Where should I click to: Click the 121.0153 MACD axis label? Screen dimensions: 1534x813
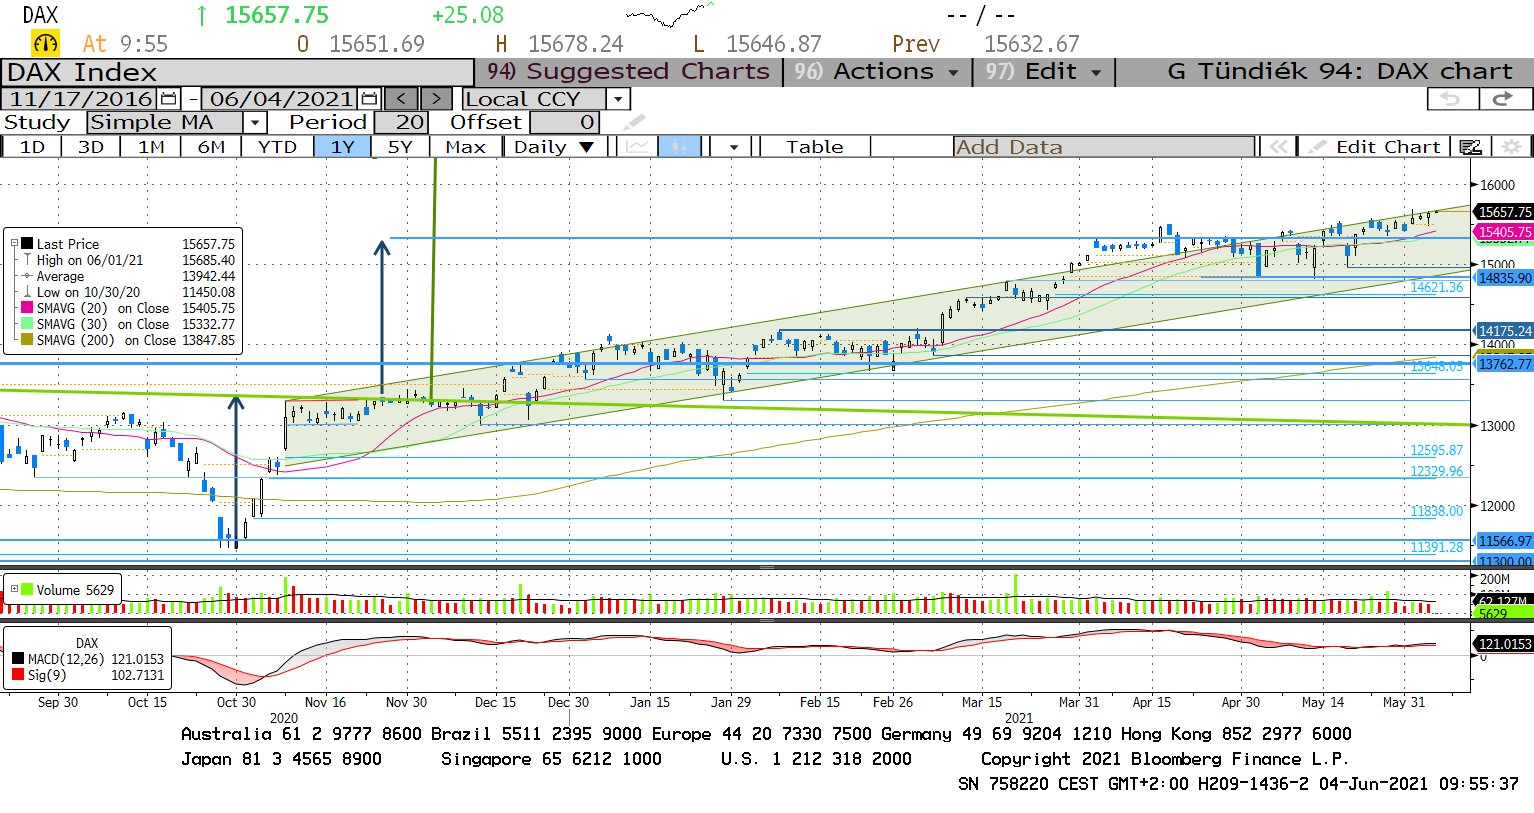point(1504,644)
